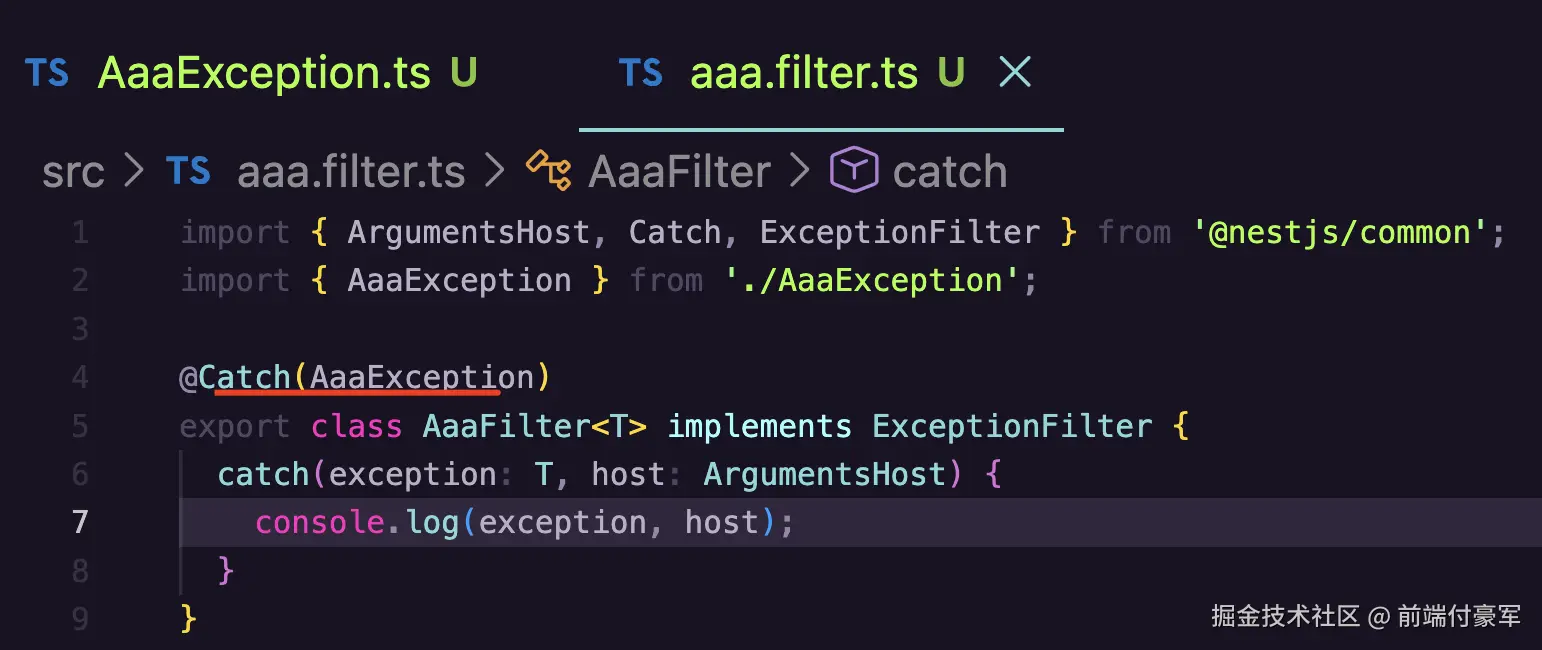Click TS icon on aaa.filter.ts tab
This screenshot has width=1542, height=650.
pos(640,73)
